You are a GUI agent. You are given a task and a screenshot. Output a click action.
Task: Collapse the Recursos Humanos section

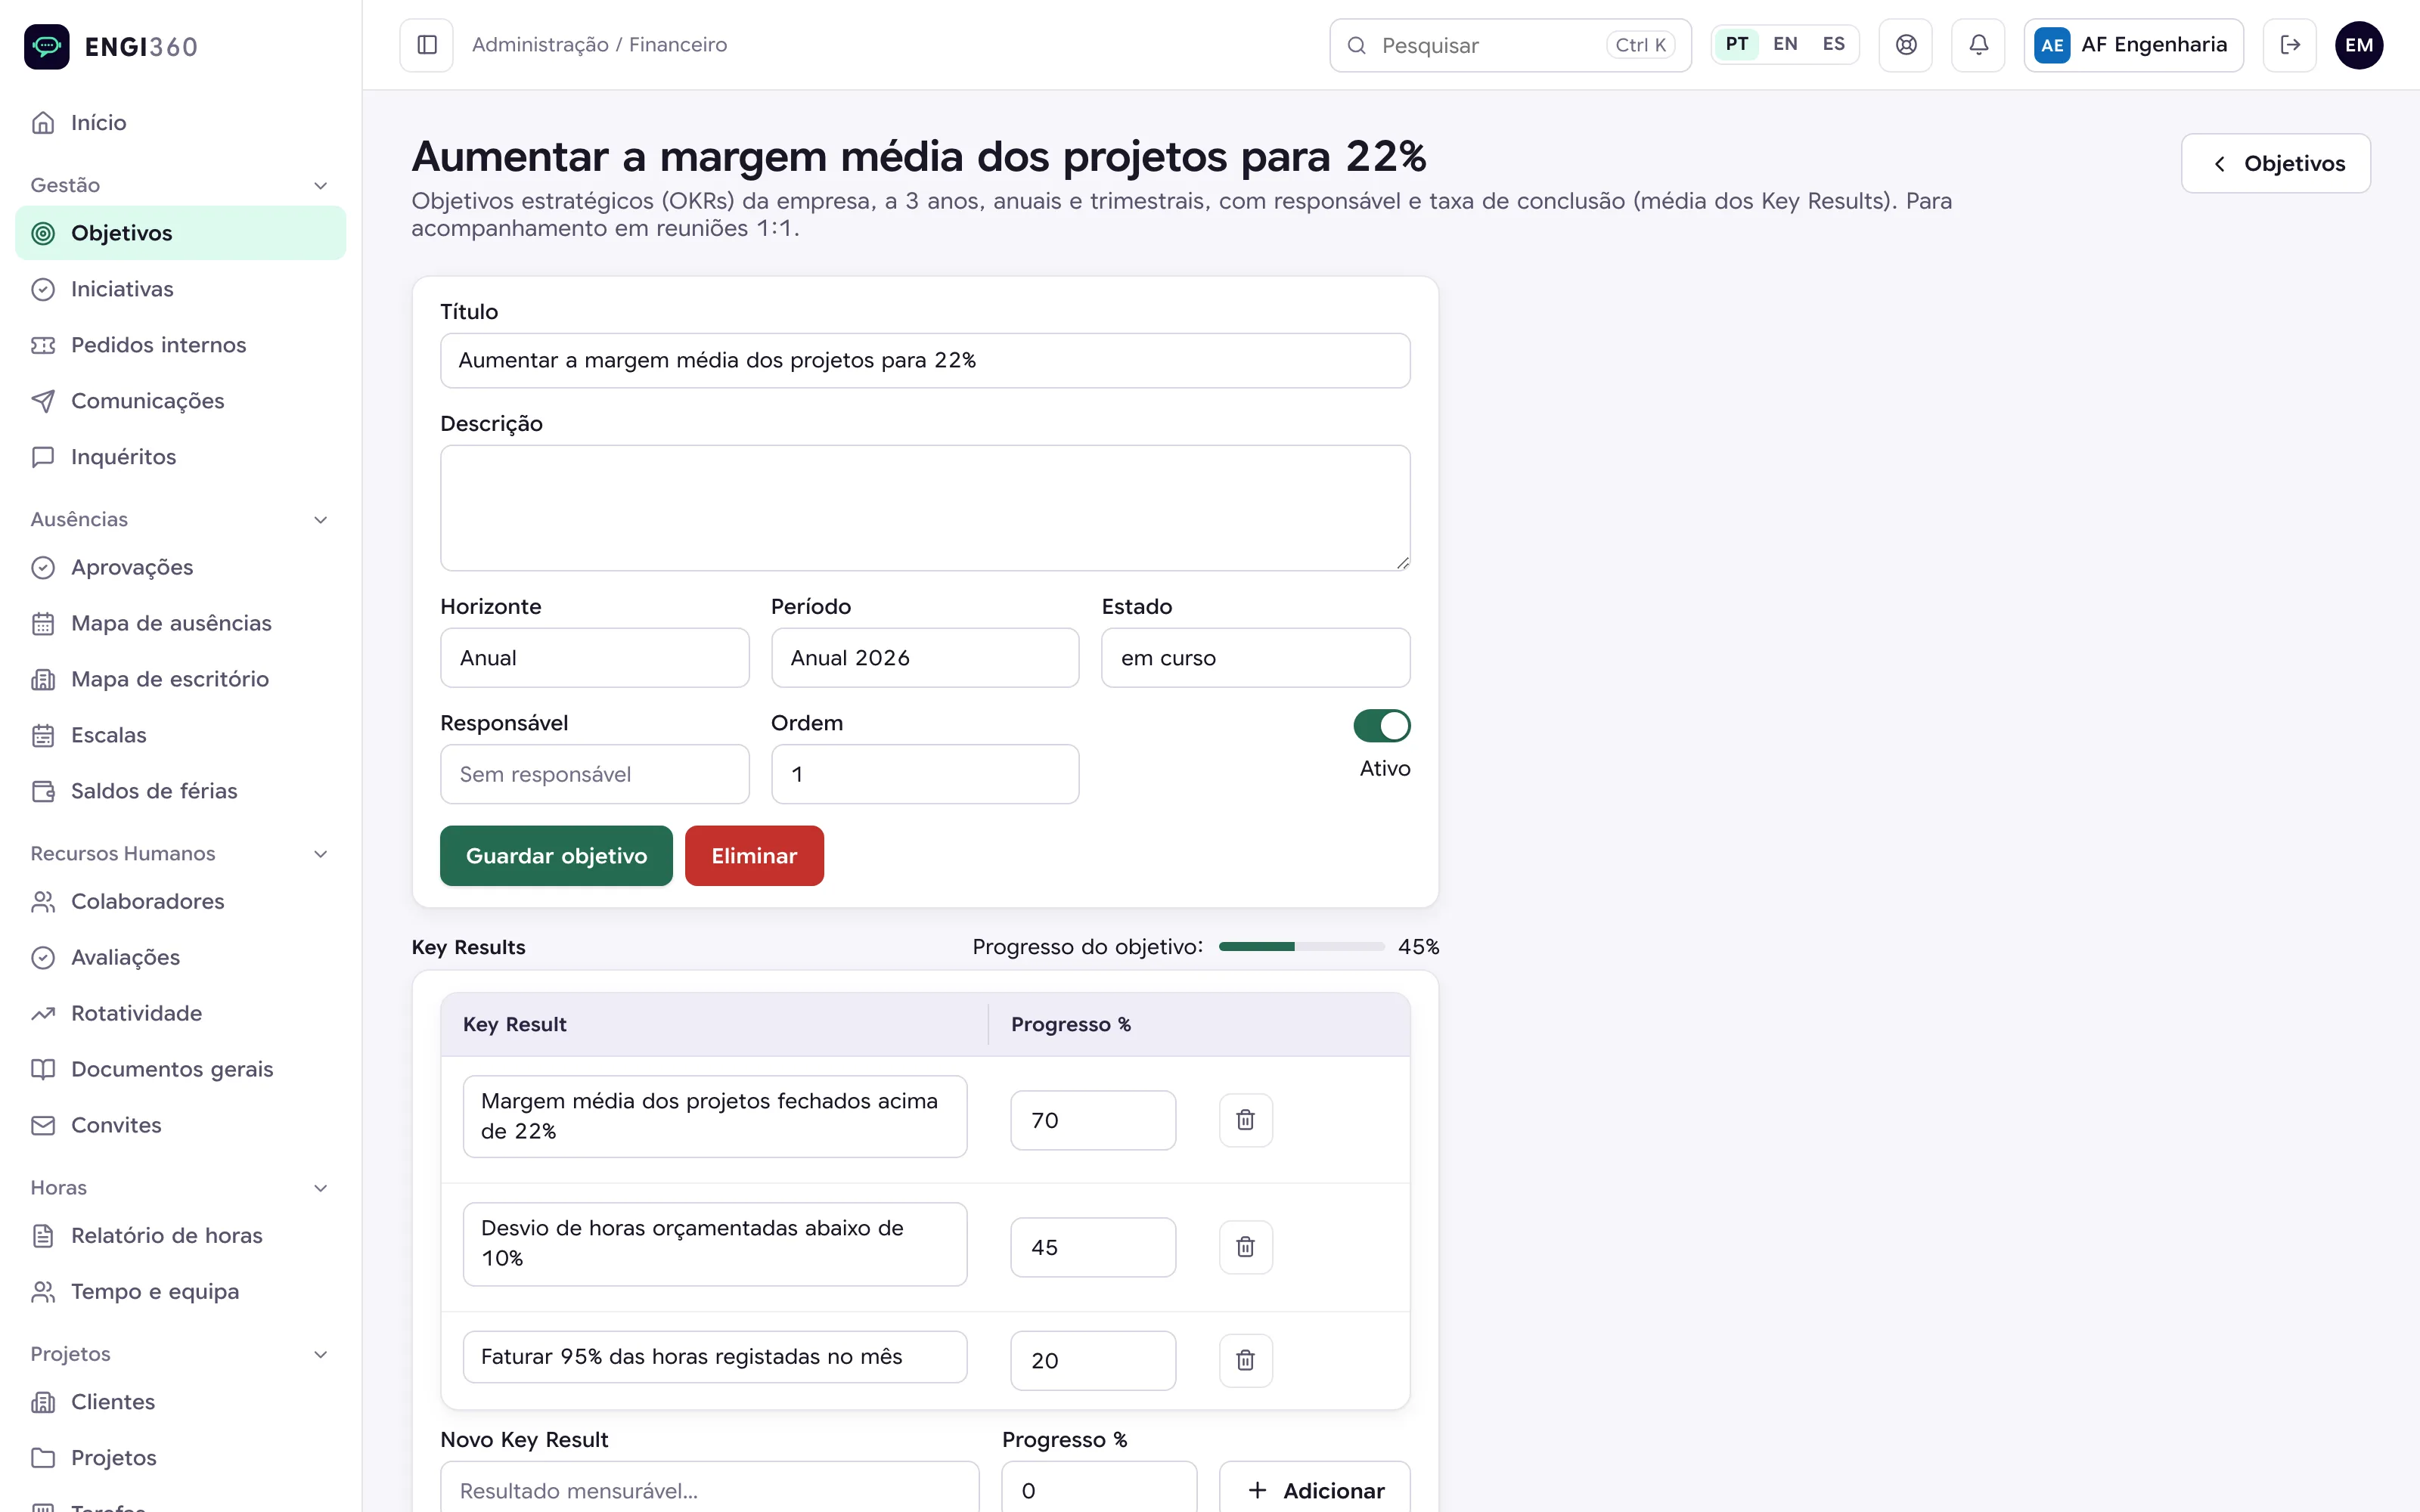click(320, 853)
